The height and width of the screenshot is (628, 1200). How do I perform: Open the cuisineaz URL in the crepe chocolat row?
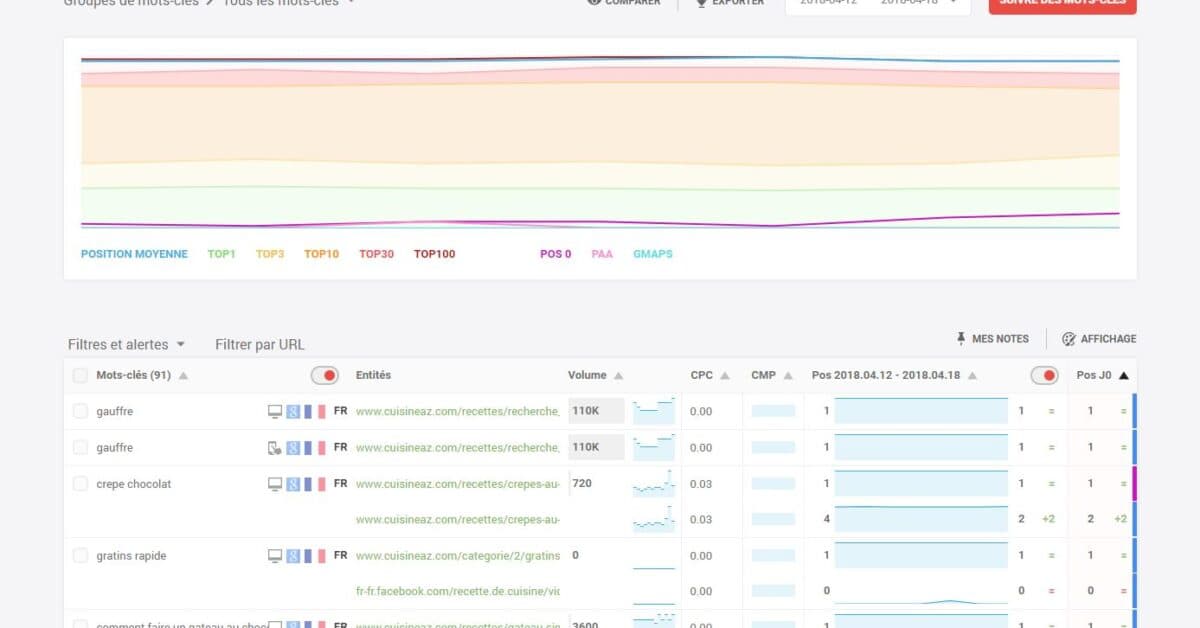458,484
